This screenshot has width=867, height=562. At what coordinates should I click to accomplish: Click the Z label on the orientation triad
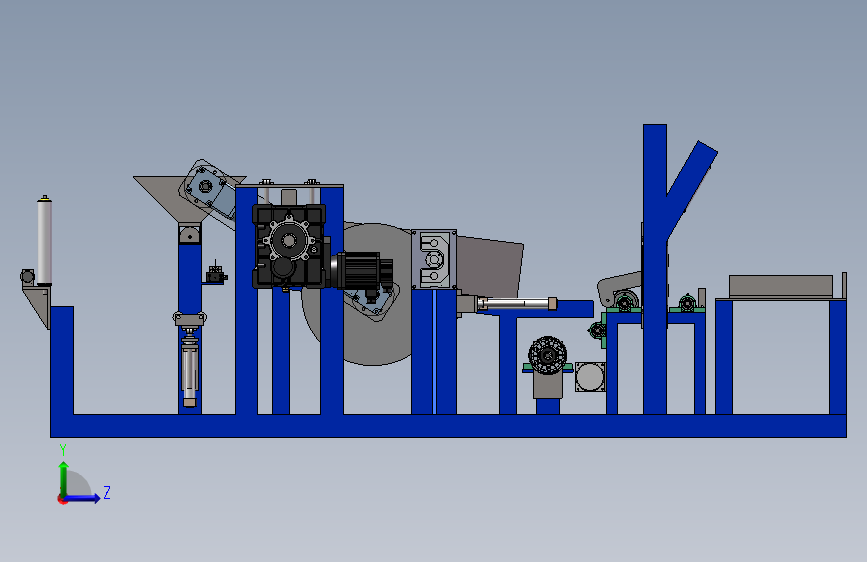coord(107,492)
